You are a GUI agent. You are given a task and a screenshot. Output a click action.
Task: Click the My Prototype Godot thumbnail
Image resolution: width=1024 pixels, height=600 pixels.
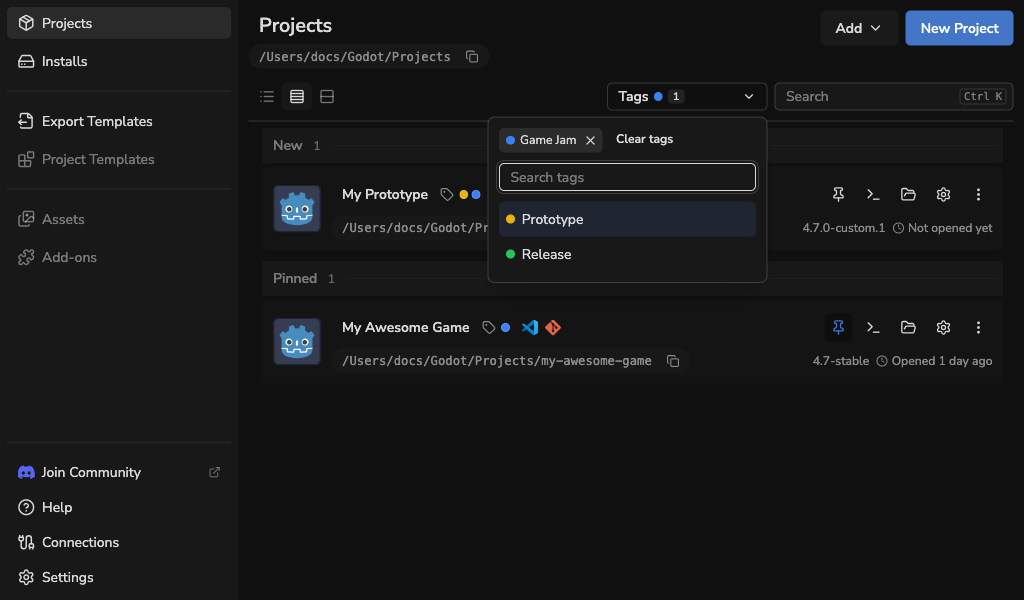[x=297, y=208]
